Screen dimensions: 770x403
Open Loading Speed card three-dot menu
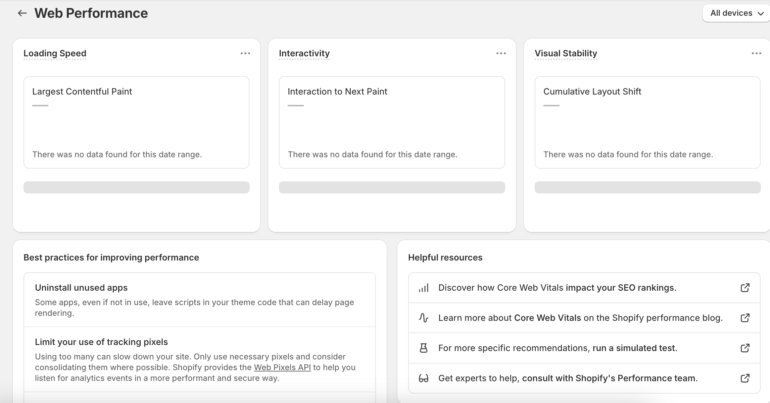click(x=245, y=54)
